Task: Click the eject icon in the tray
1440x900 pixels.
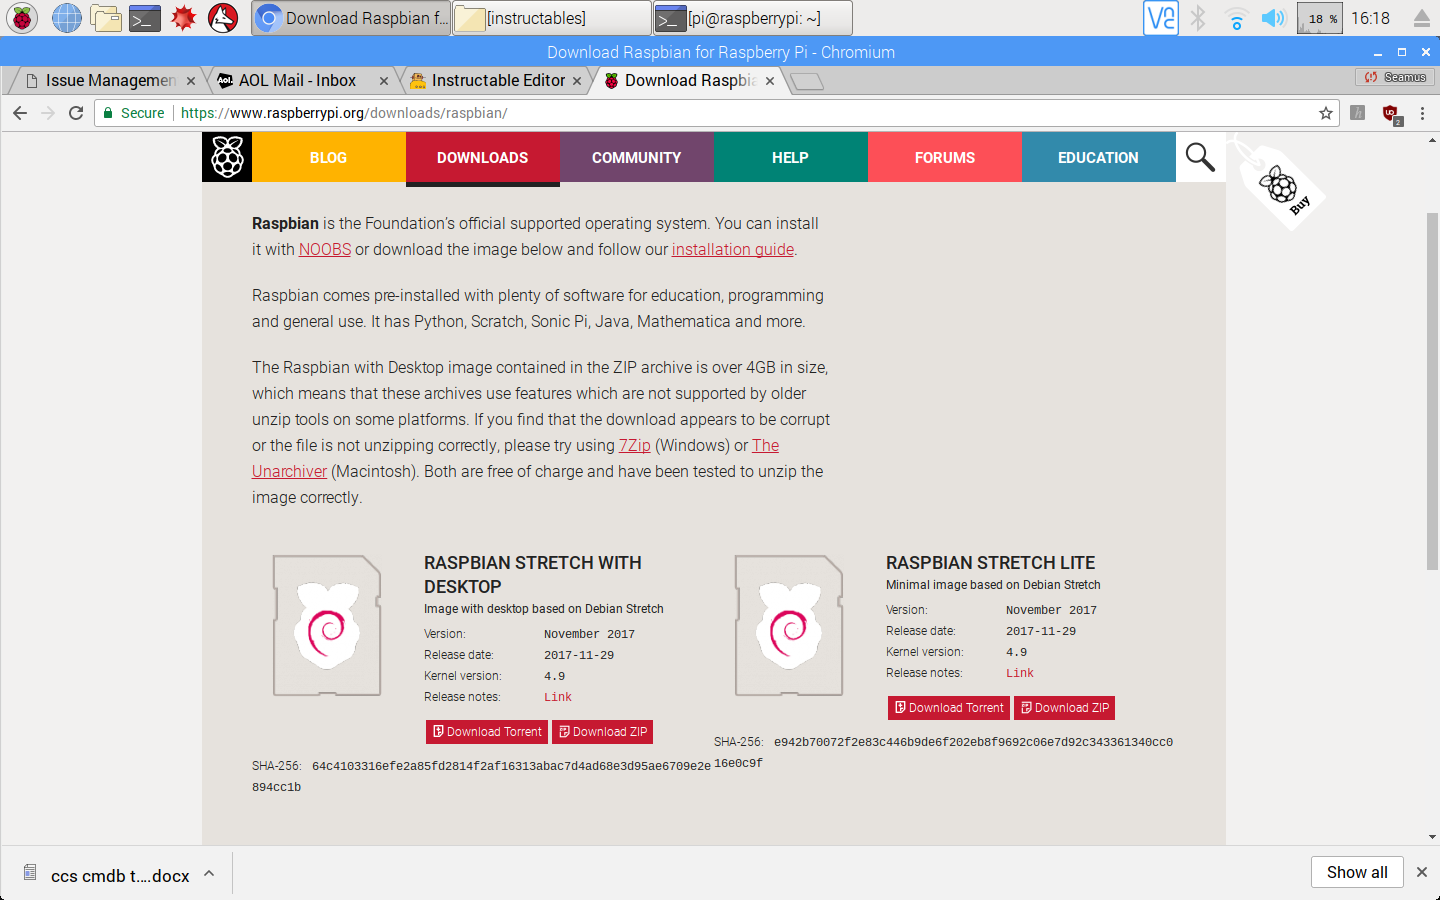Action: pyautogui.click(x=1421, y=18)
